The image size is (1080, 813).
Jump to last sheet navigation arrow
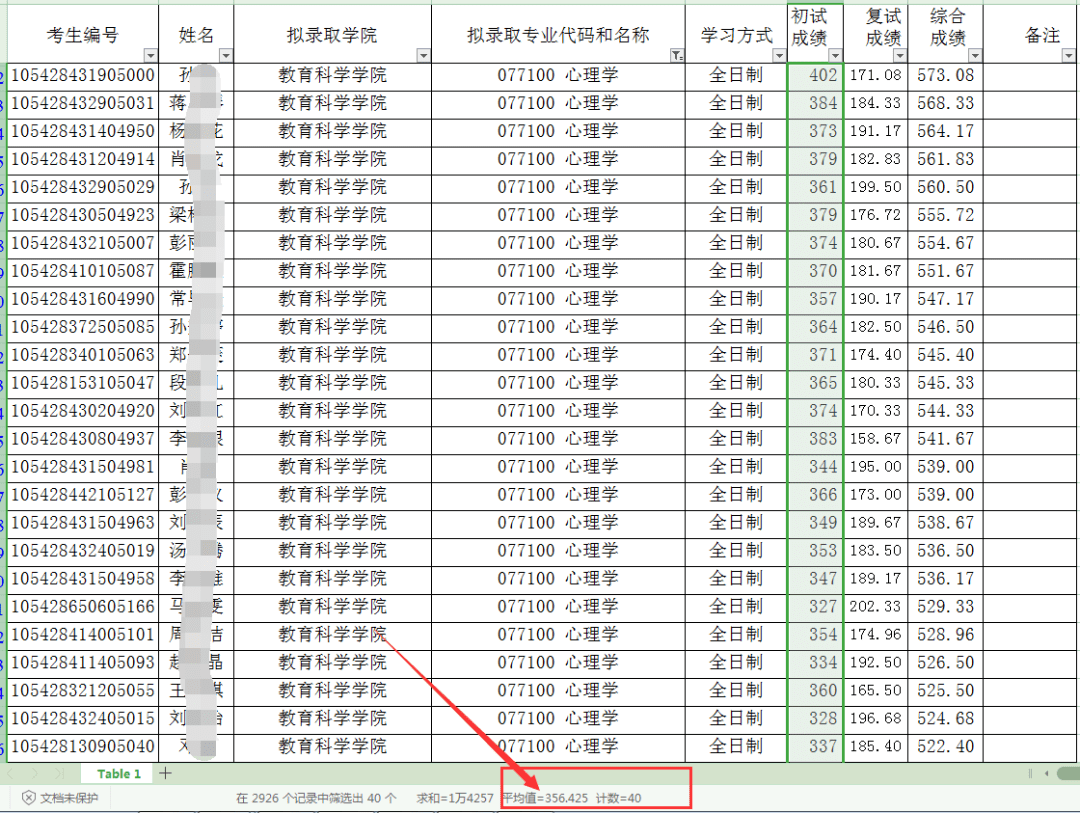[x=59, y=774]
